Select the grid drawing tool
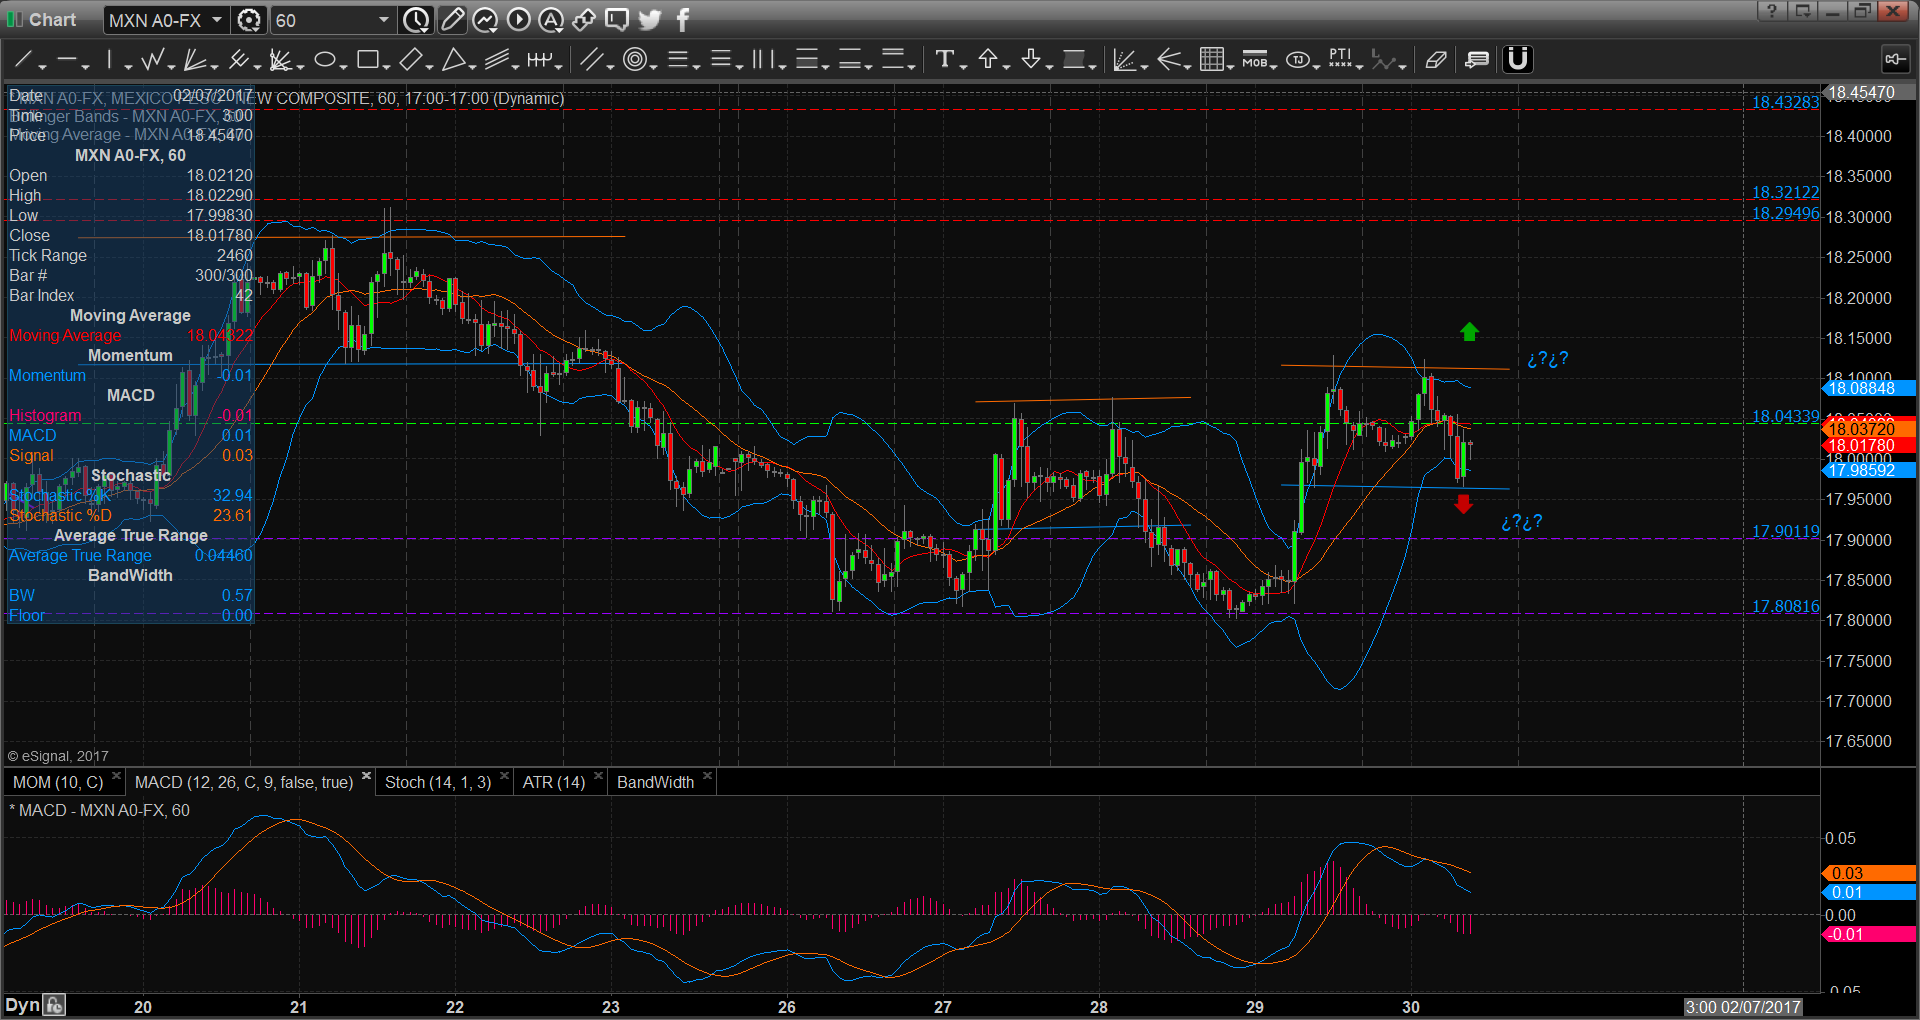 click(x=1211, y=60)
